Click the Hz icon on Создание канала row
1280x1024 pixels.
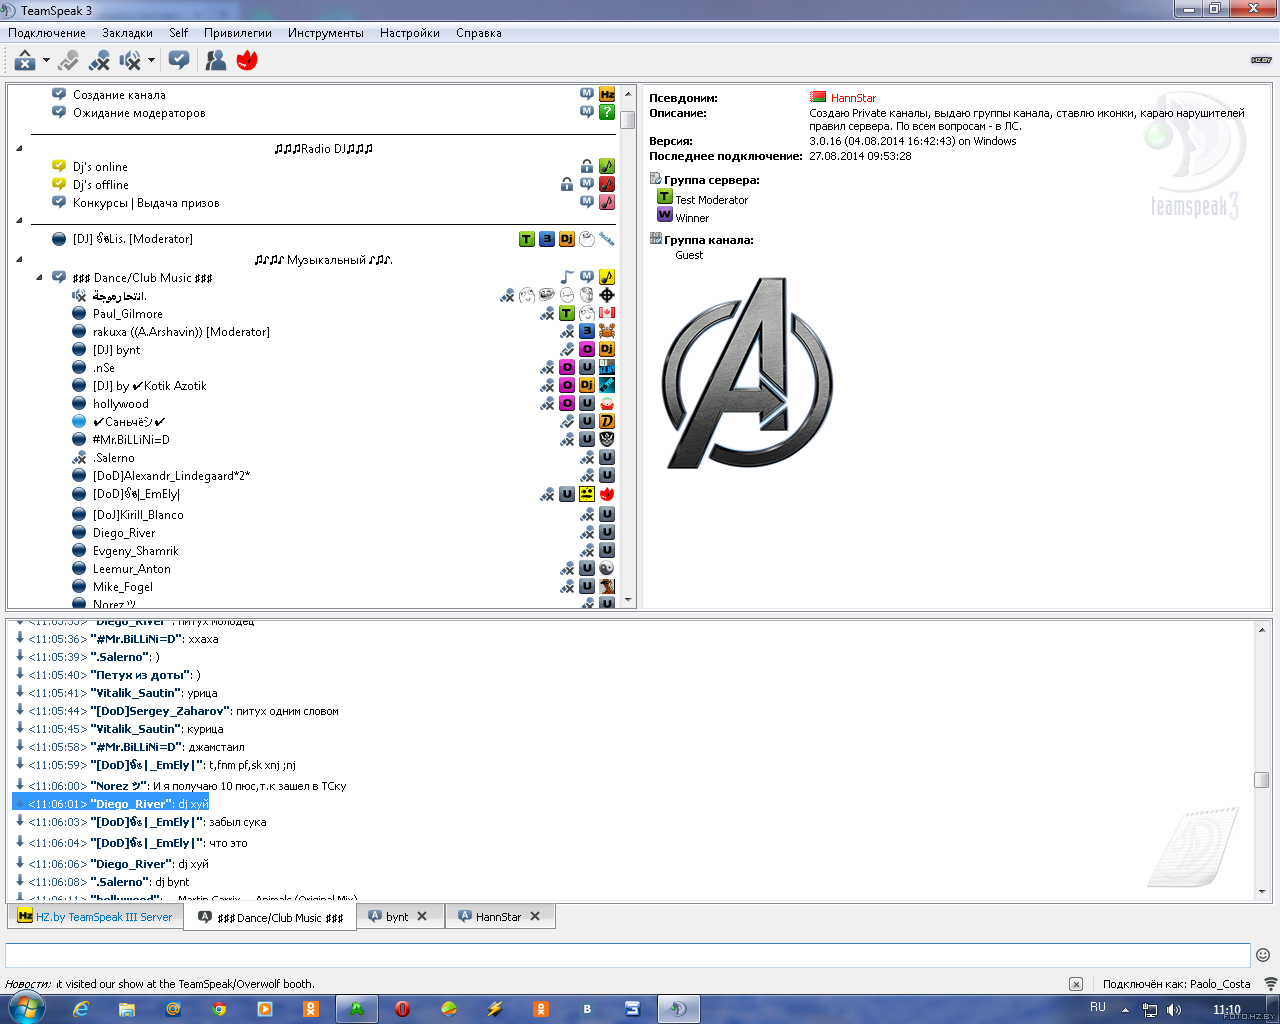[x=607, y=94]
